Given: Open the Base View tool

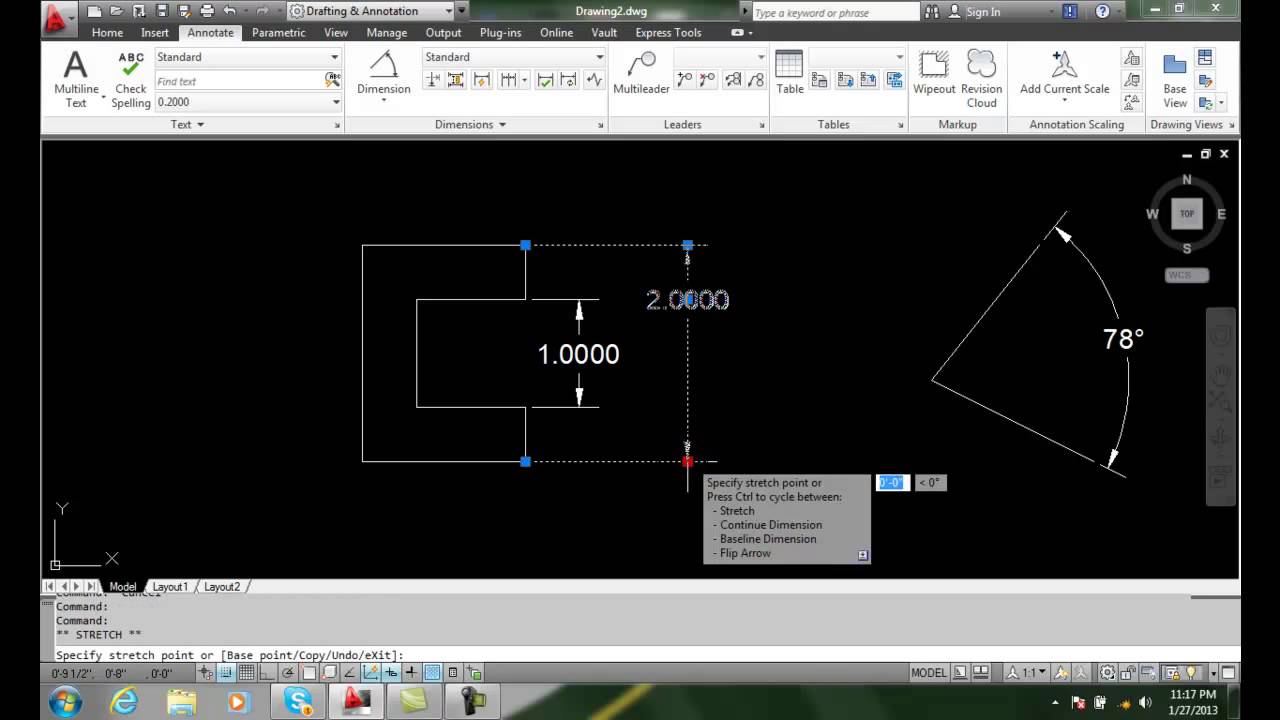Looking at the screenshot, I should coord(1175,79).
